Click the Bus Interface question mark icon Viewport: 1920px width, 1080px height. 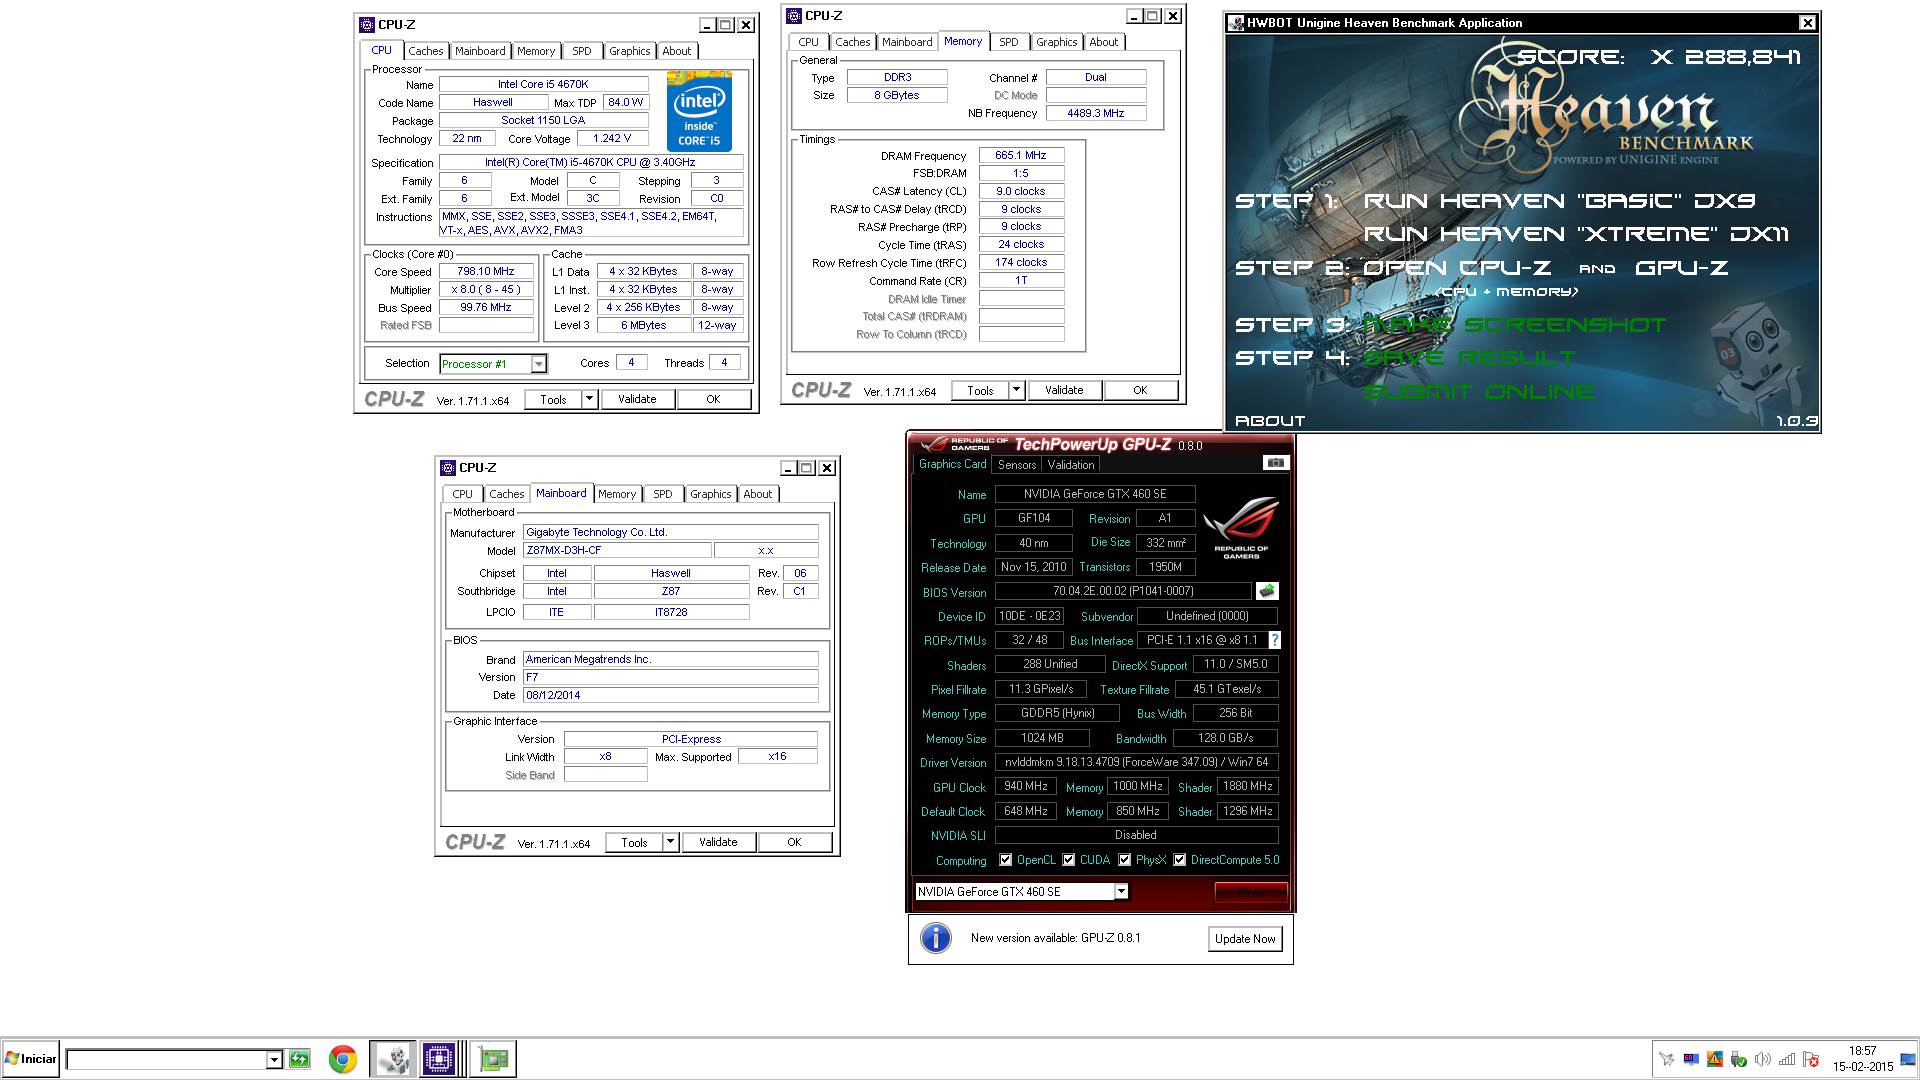click(1274, 640)
